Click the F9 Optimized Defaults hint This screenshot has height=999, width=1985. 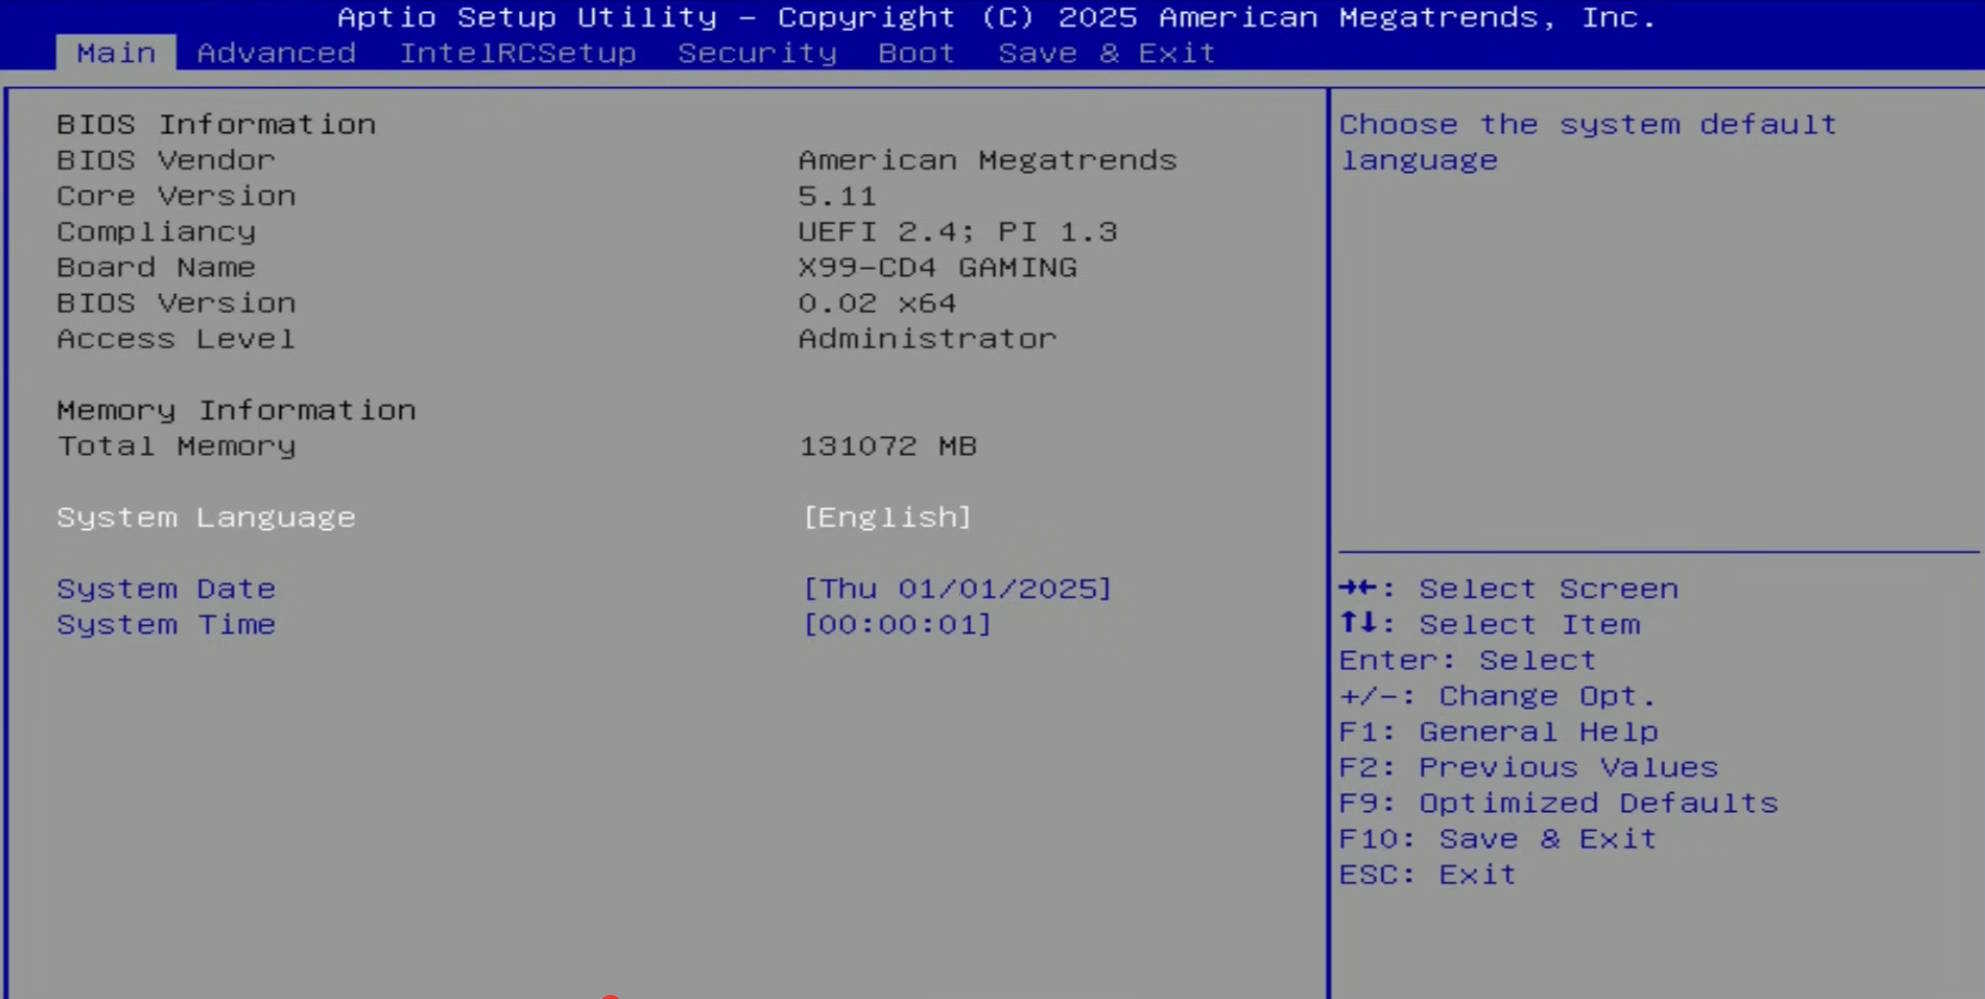(1558, 804)
